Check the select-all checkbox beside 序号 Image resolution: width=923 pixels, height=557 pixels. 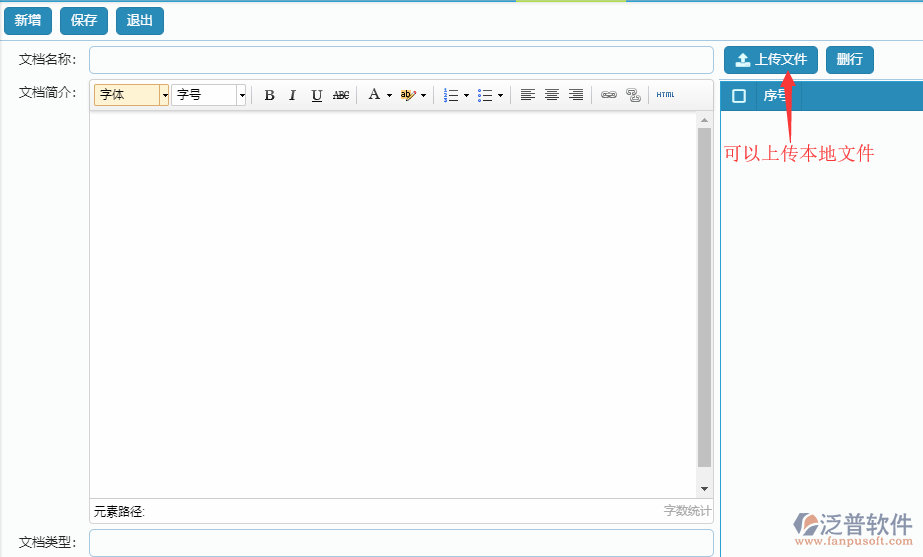pyautogui.click(x=739, y=96)
